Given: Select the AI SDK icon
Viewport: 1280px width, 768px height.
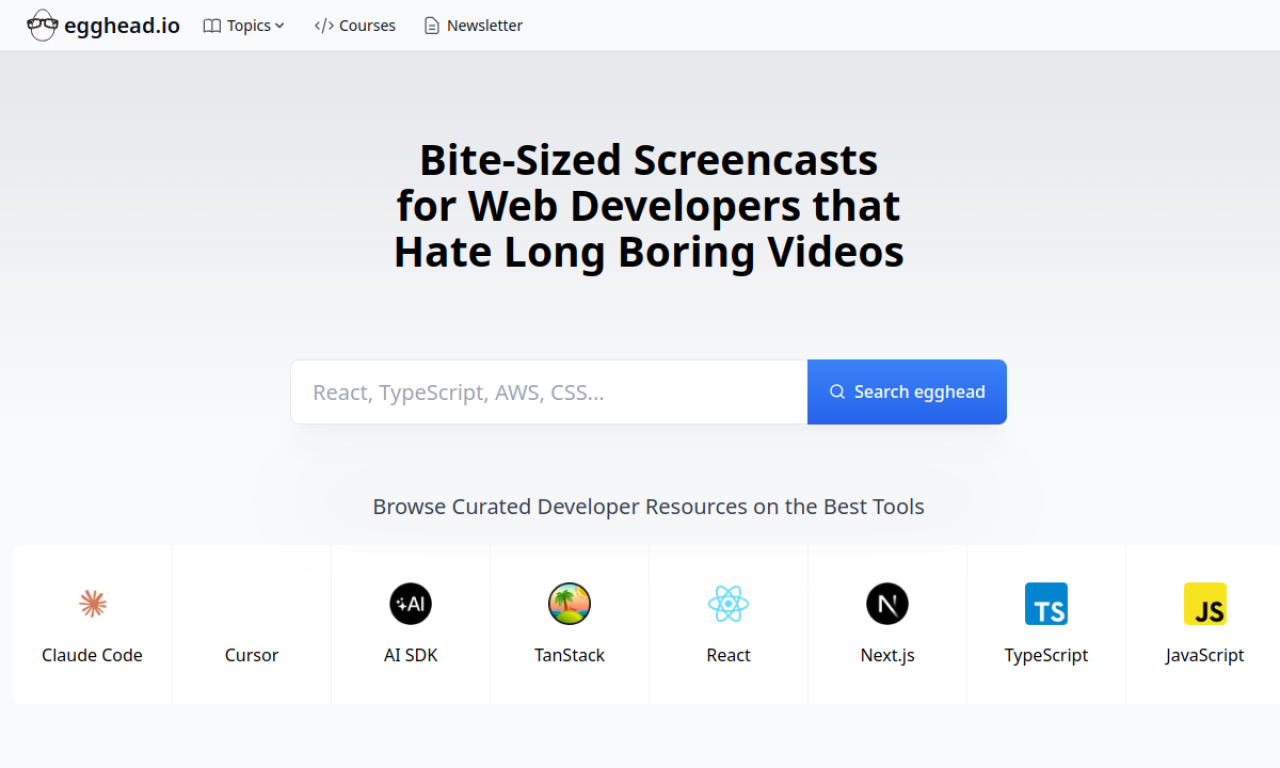Looking at the screenshot, I should coord(410,604).
